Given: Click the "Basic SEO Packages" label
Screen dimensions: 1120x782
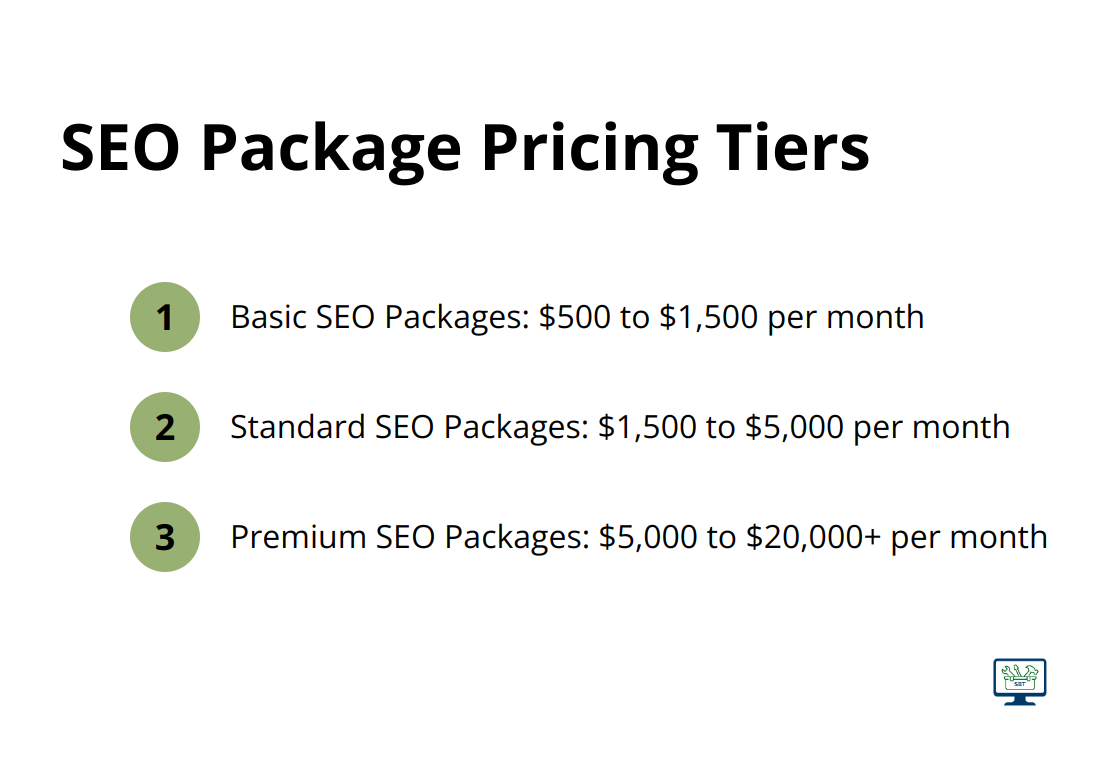Looking at the screenshot, I should coord(379,318).
